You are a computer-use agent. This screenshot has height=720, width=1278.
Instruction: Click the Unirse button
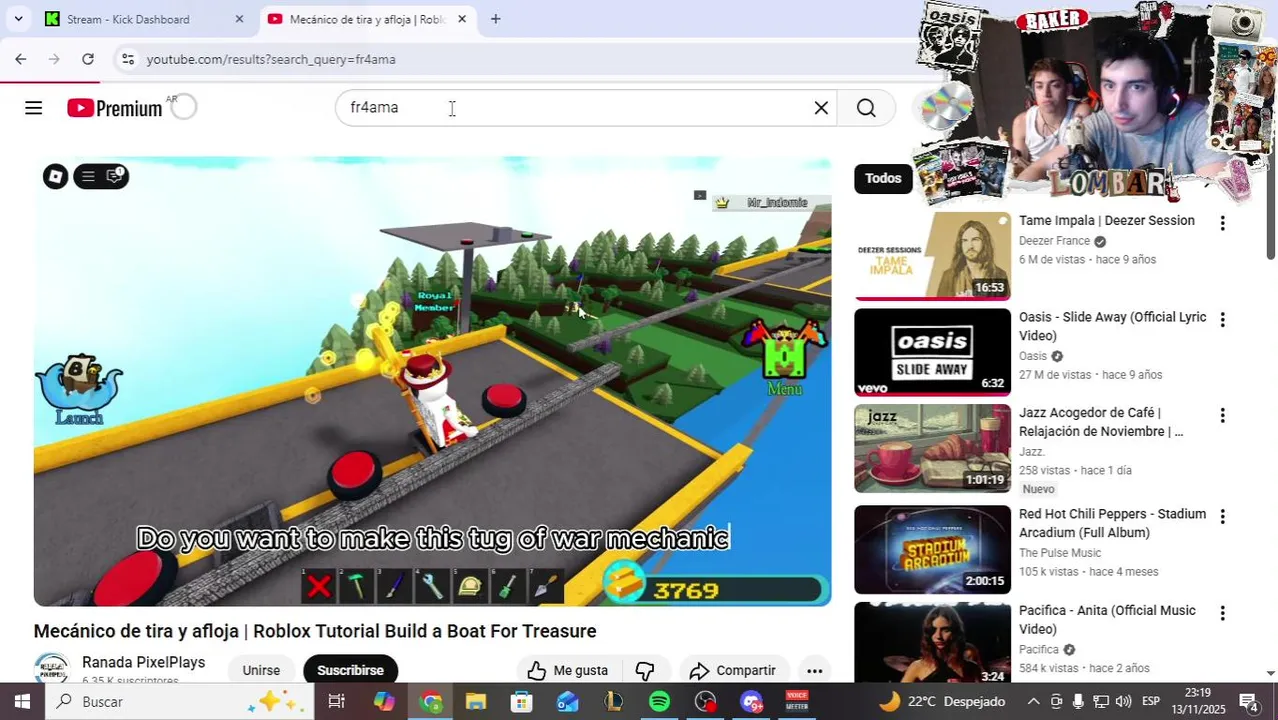(x=261, y=670)
